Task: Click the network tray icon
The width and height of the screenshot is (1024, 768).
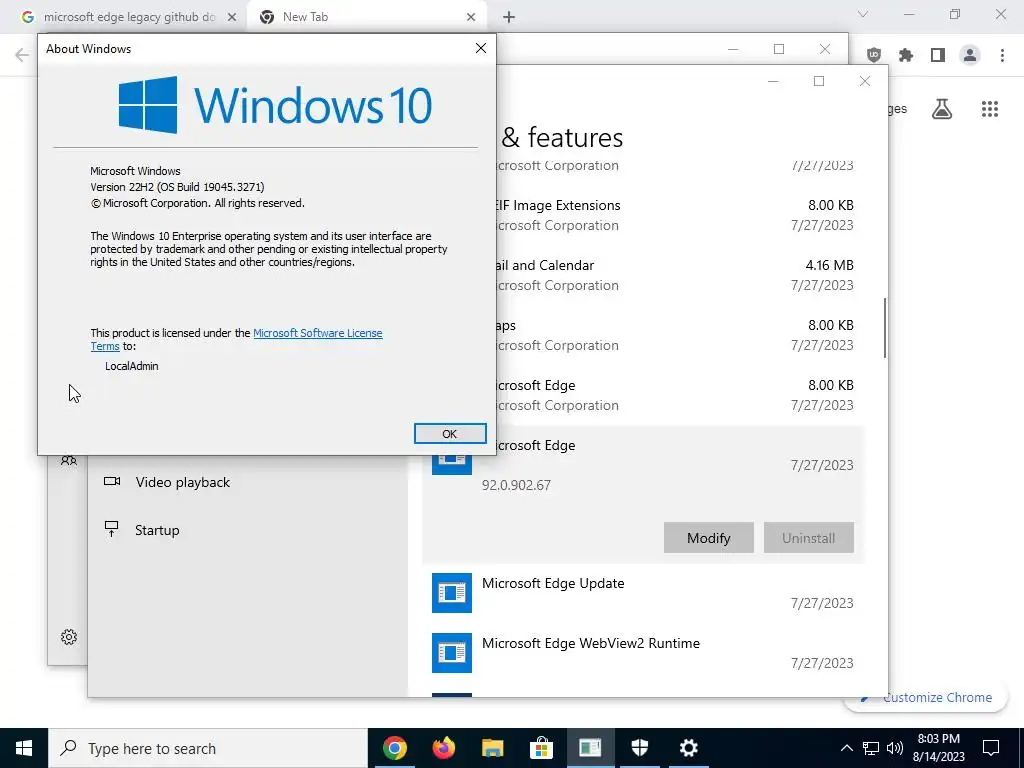Action: coord(871,748)
